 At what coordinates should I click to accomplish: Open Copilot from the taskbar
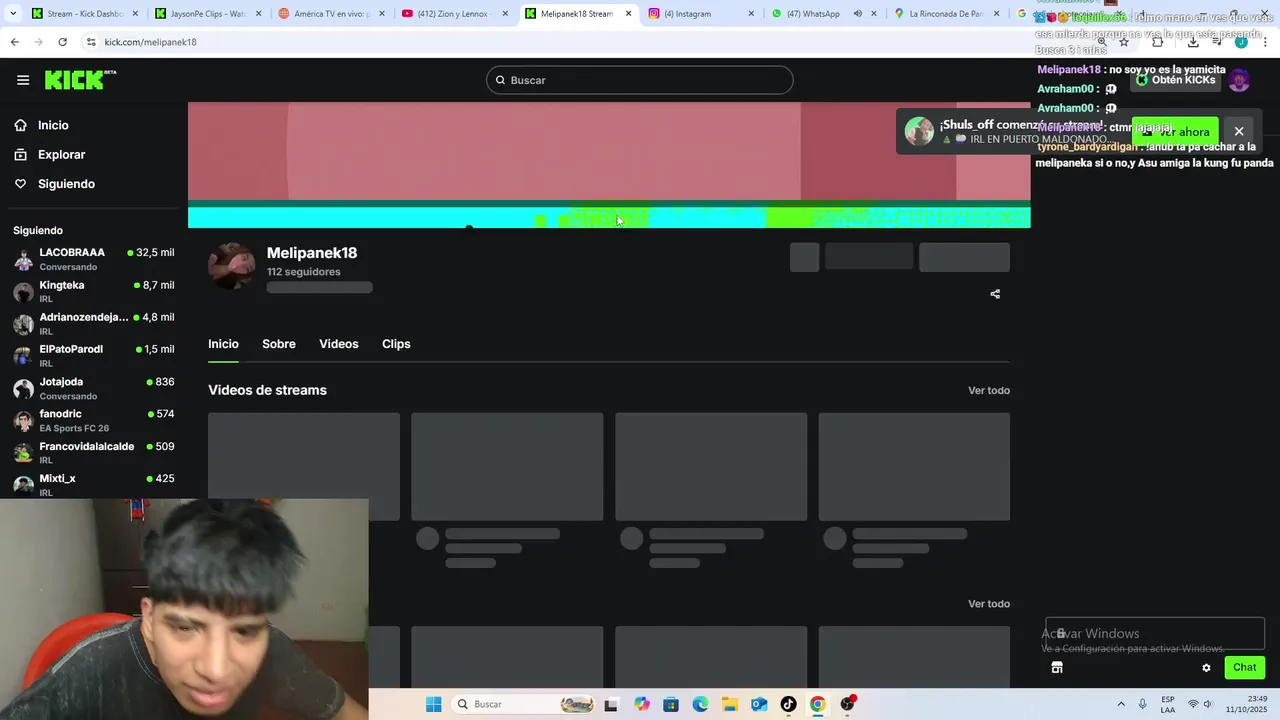click(x=642, y=704)
